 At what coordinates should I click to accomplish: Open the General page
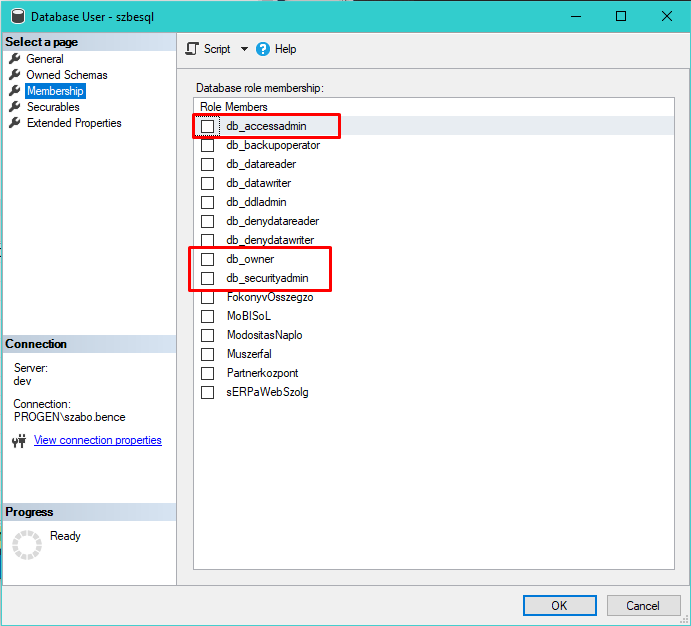point(45,59)
